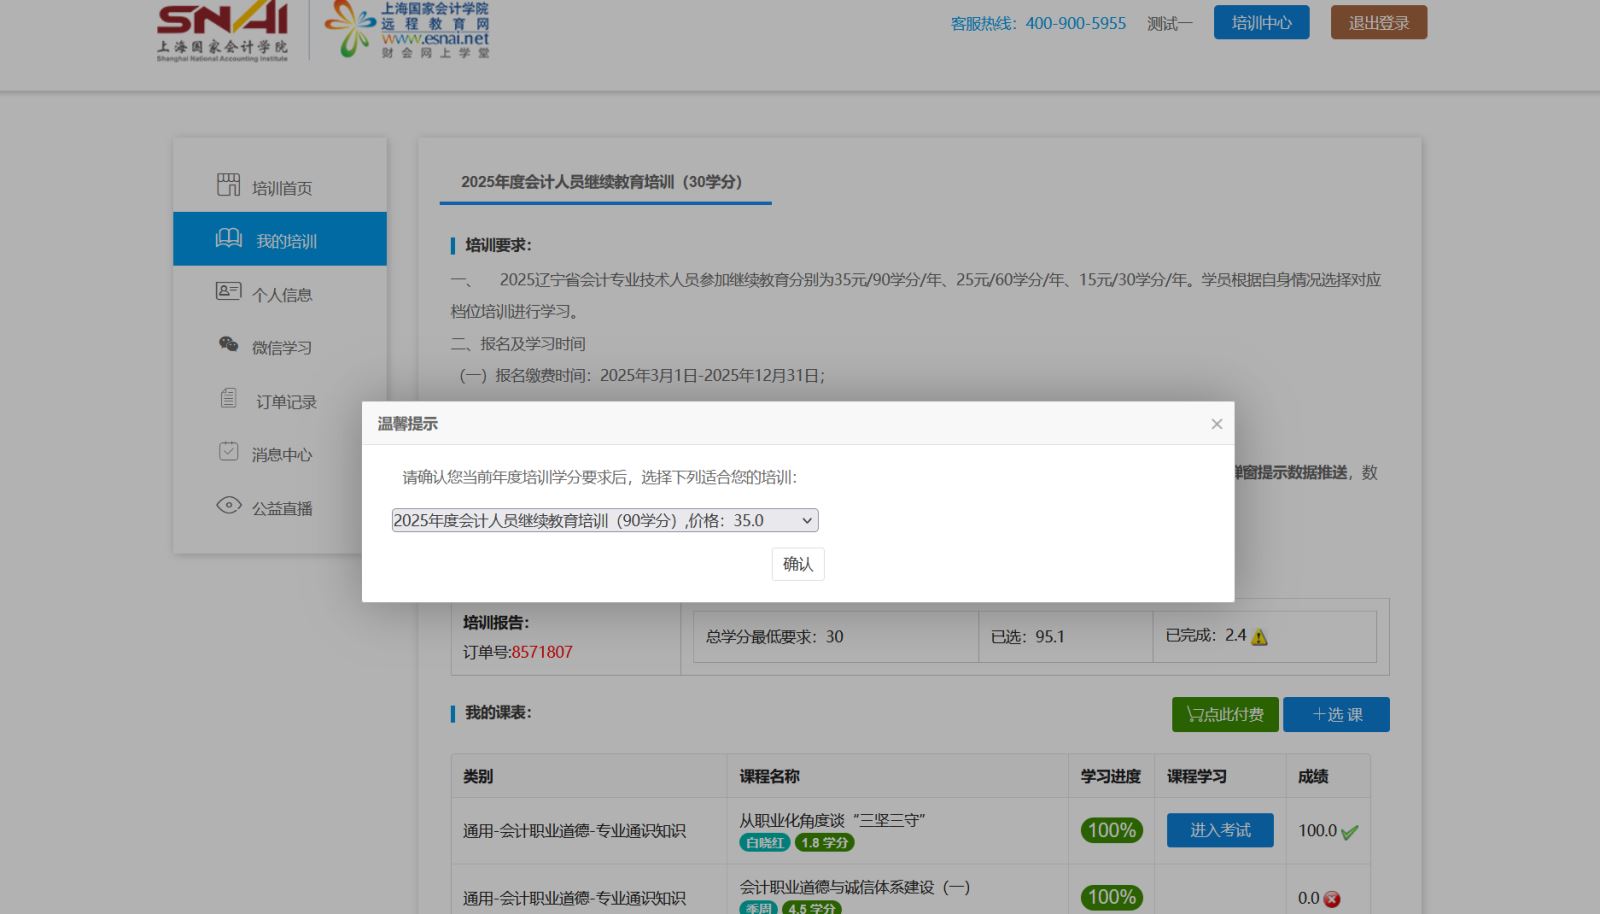Click the blue ＋选课 add course button
1600x914 pixels.
tap(1336, 715)
